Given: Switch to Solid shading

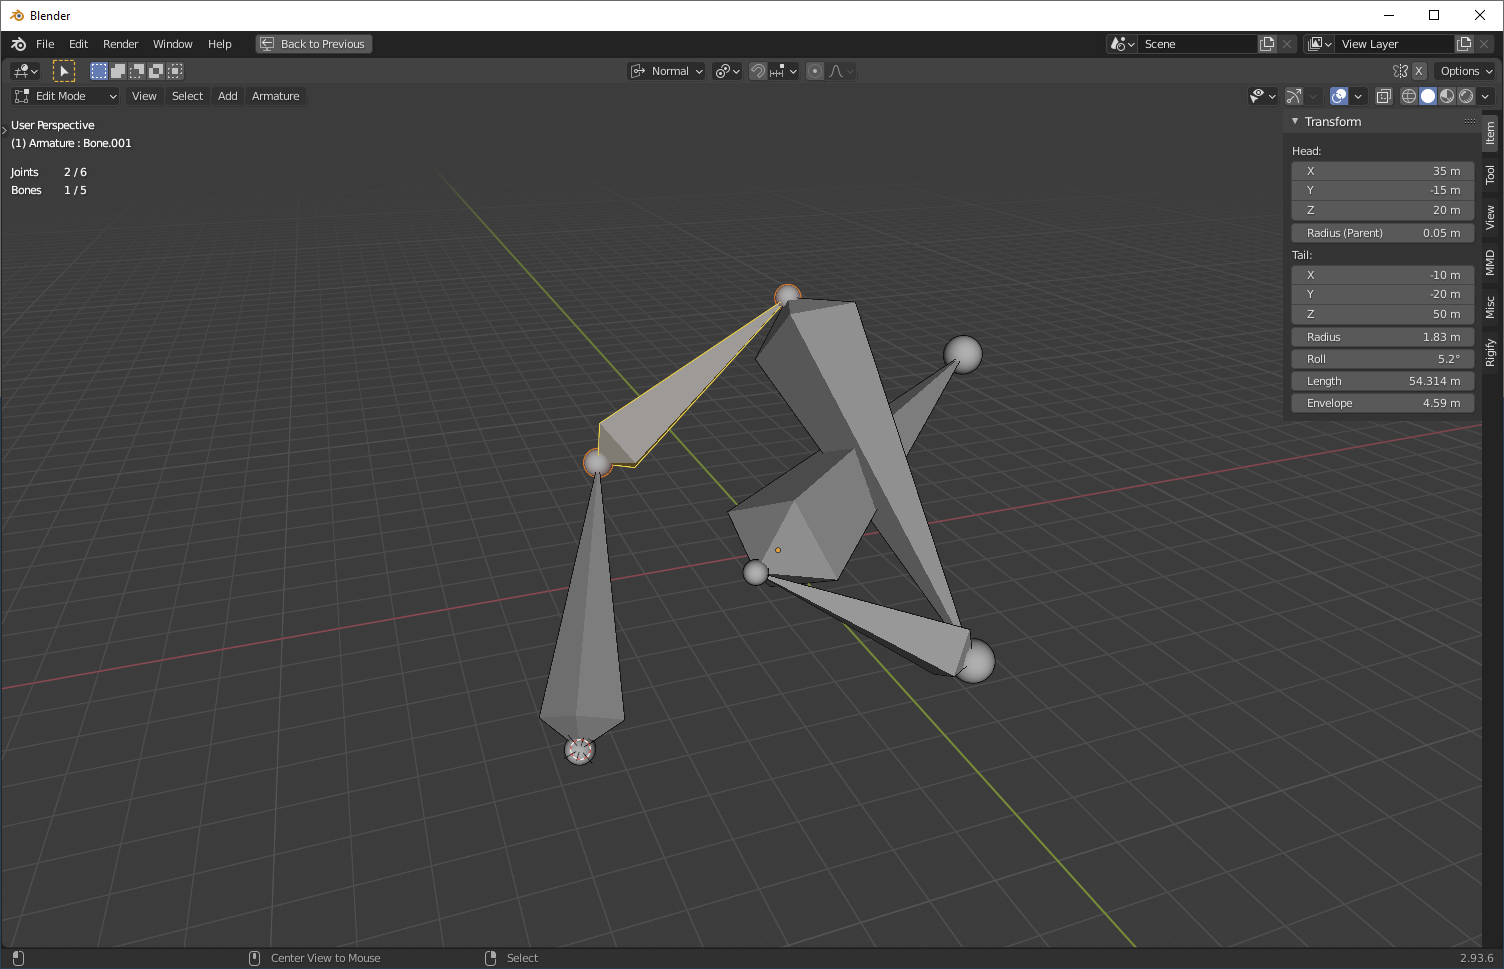Looking at the screenshot, I should pyautogui.click(x=1428, y=96).
